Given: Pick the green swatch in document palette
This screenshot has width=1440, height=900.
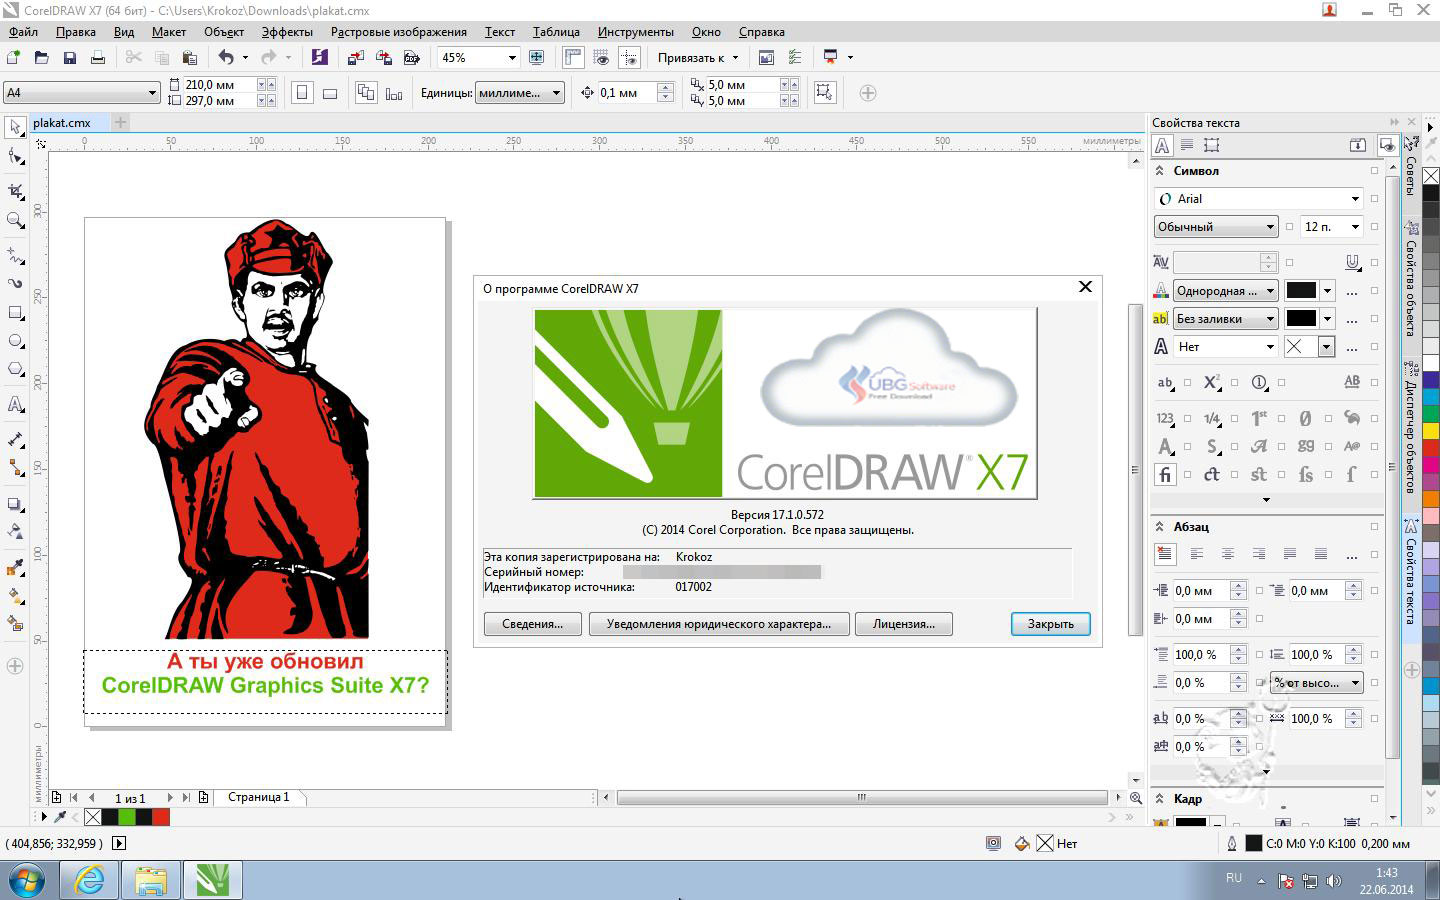Looking at the screenshot, I should click(x=127, y=817).
